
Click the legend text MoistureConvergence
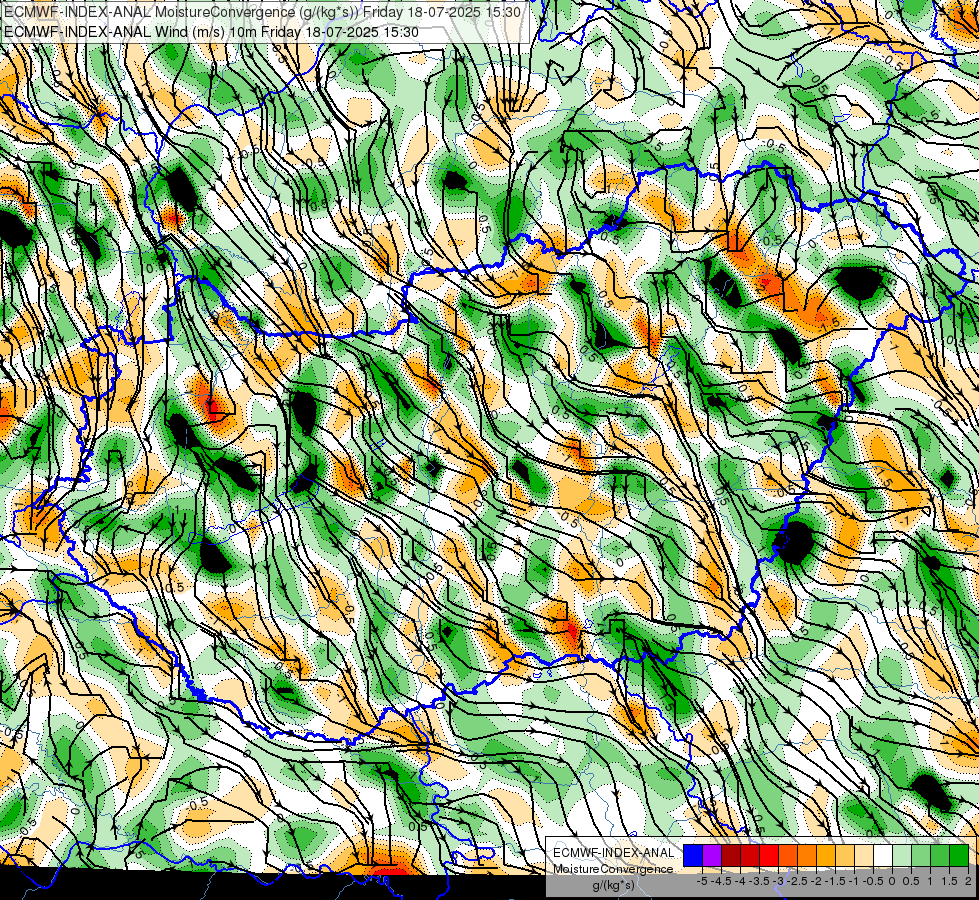tap(613, 869)
